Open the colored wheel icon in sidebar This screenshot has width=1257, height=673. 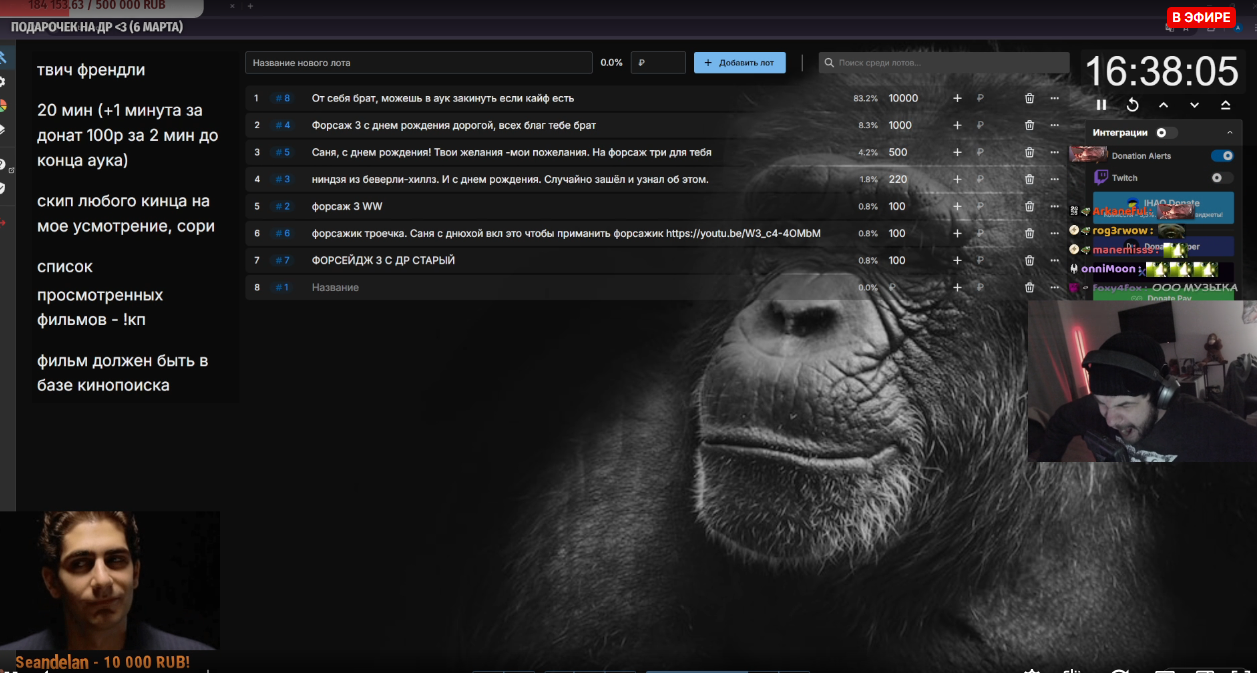[3, 105]
